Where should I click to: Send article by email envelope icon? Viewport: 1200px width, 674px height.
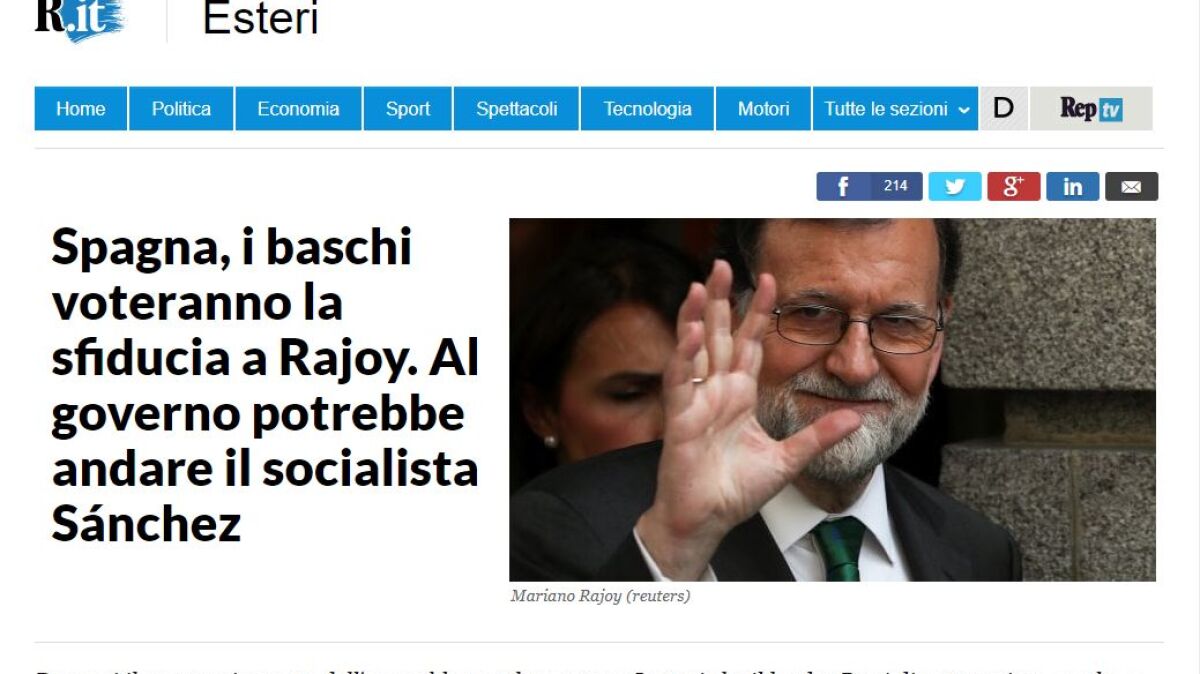[1132, 187]
